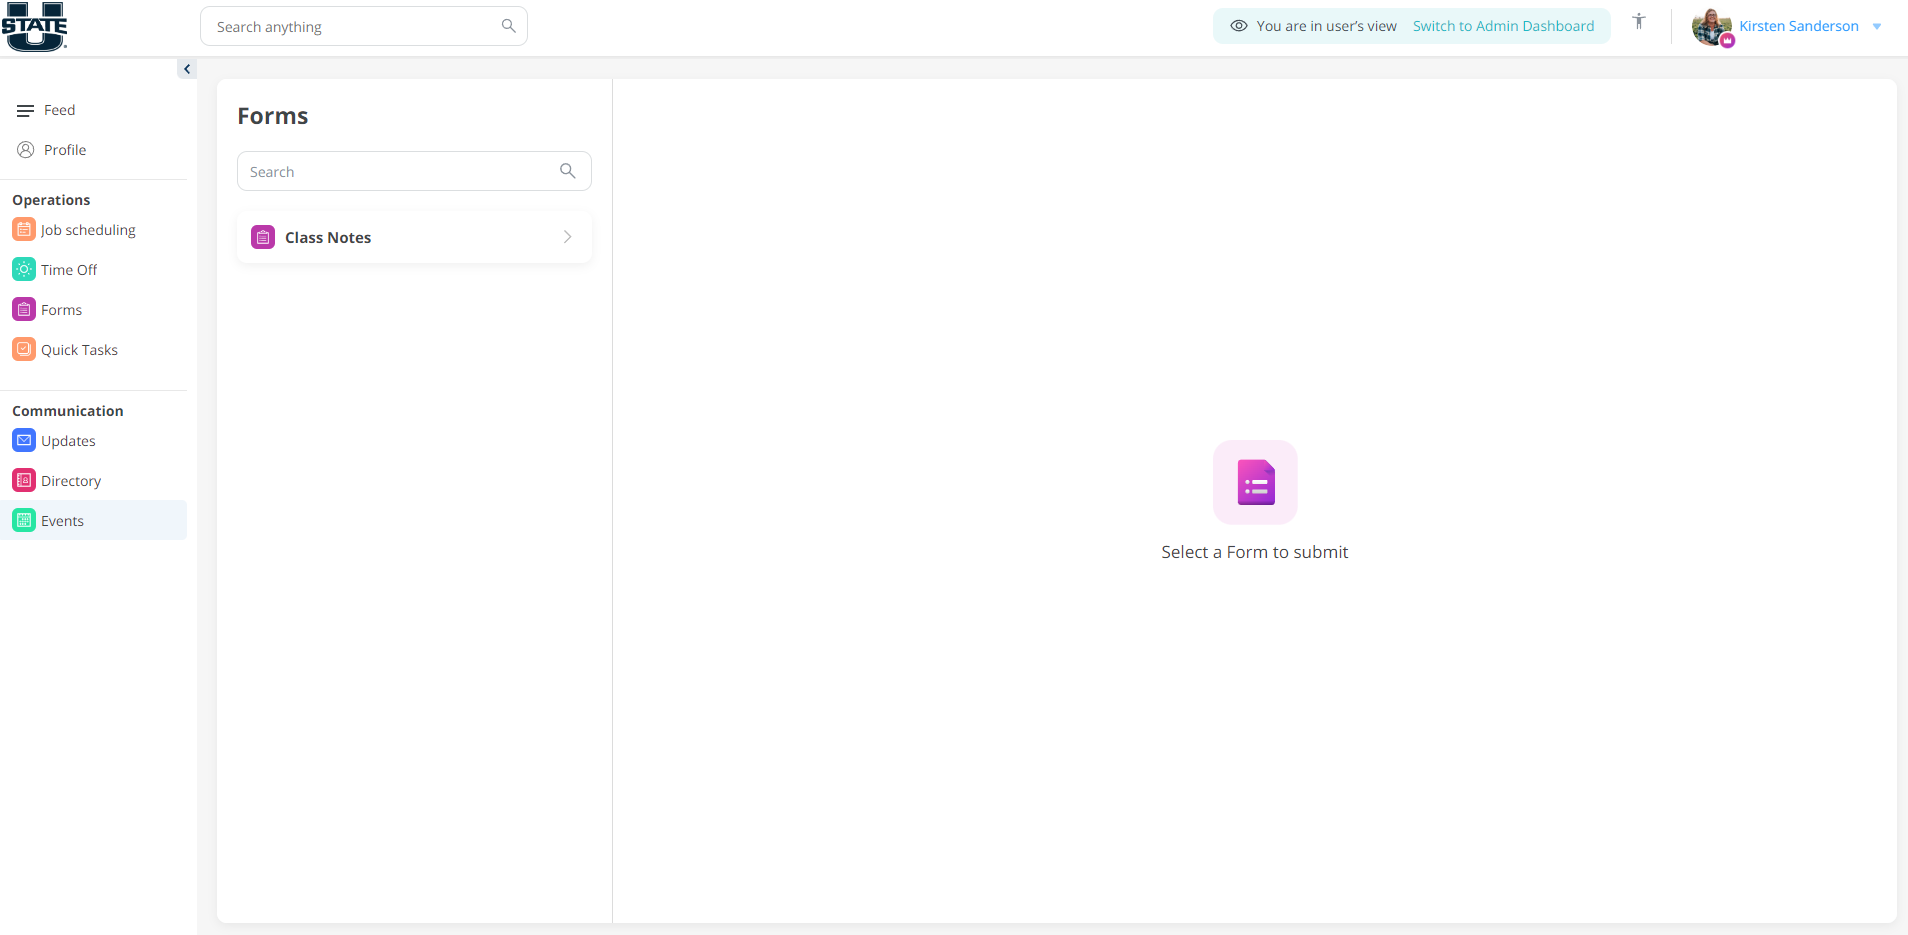Open the Forms section icon

23,309
